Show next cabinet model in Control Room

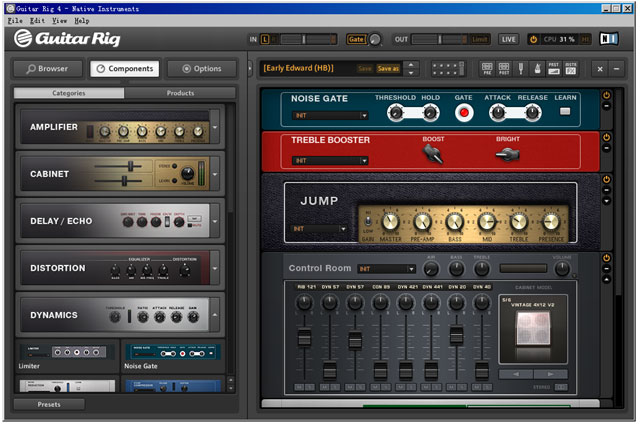click(550, 374)
